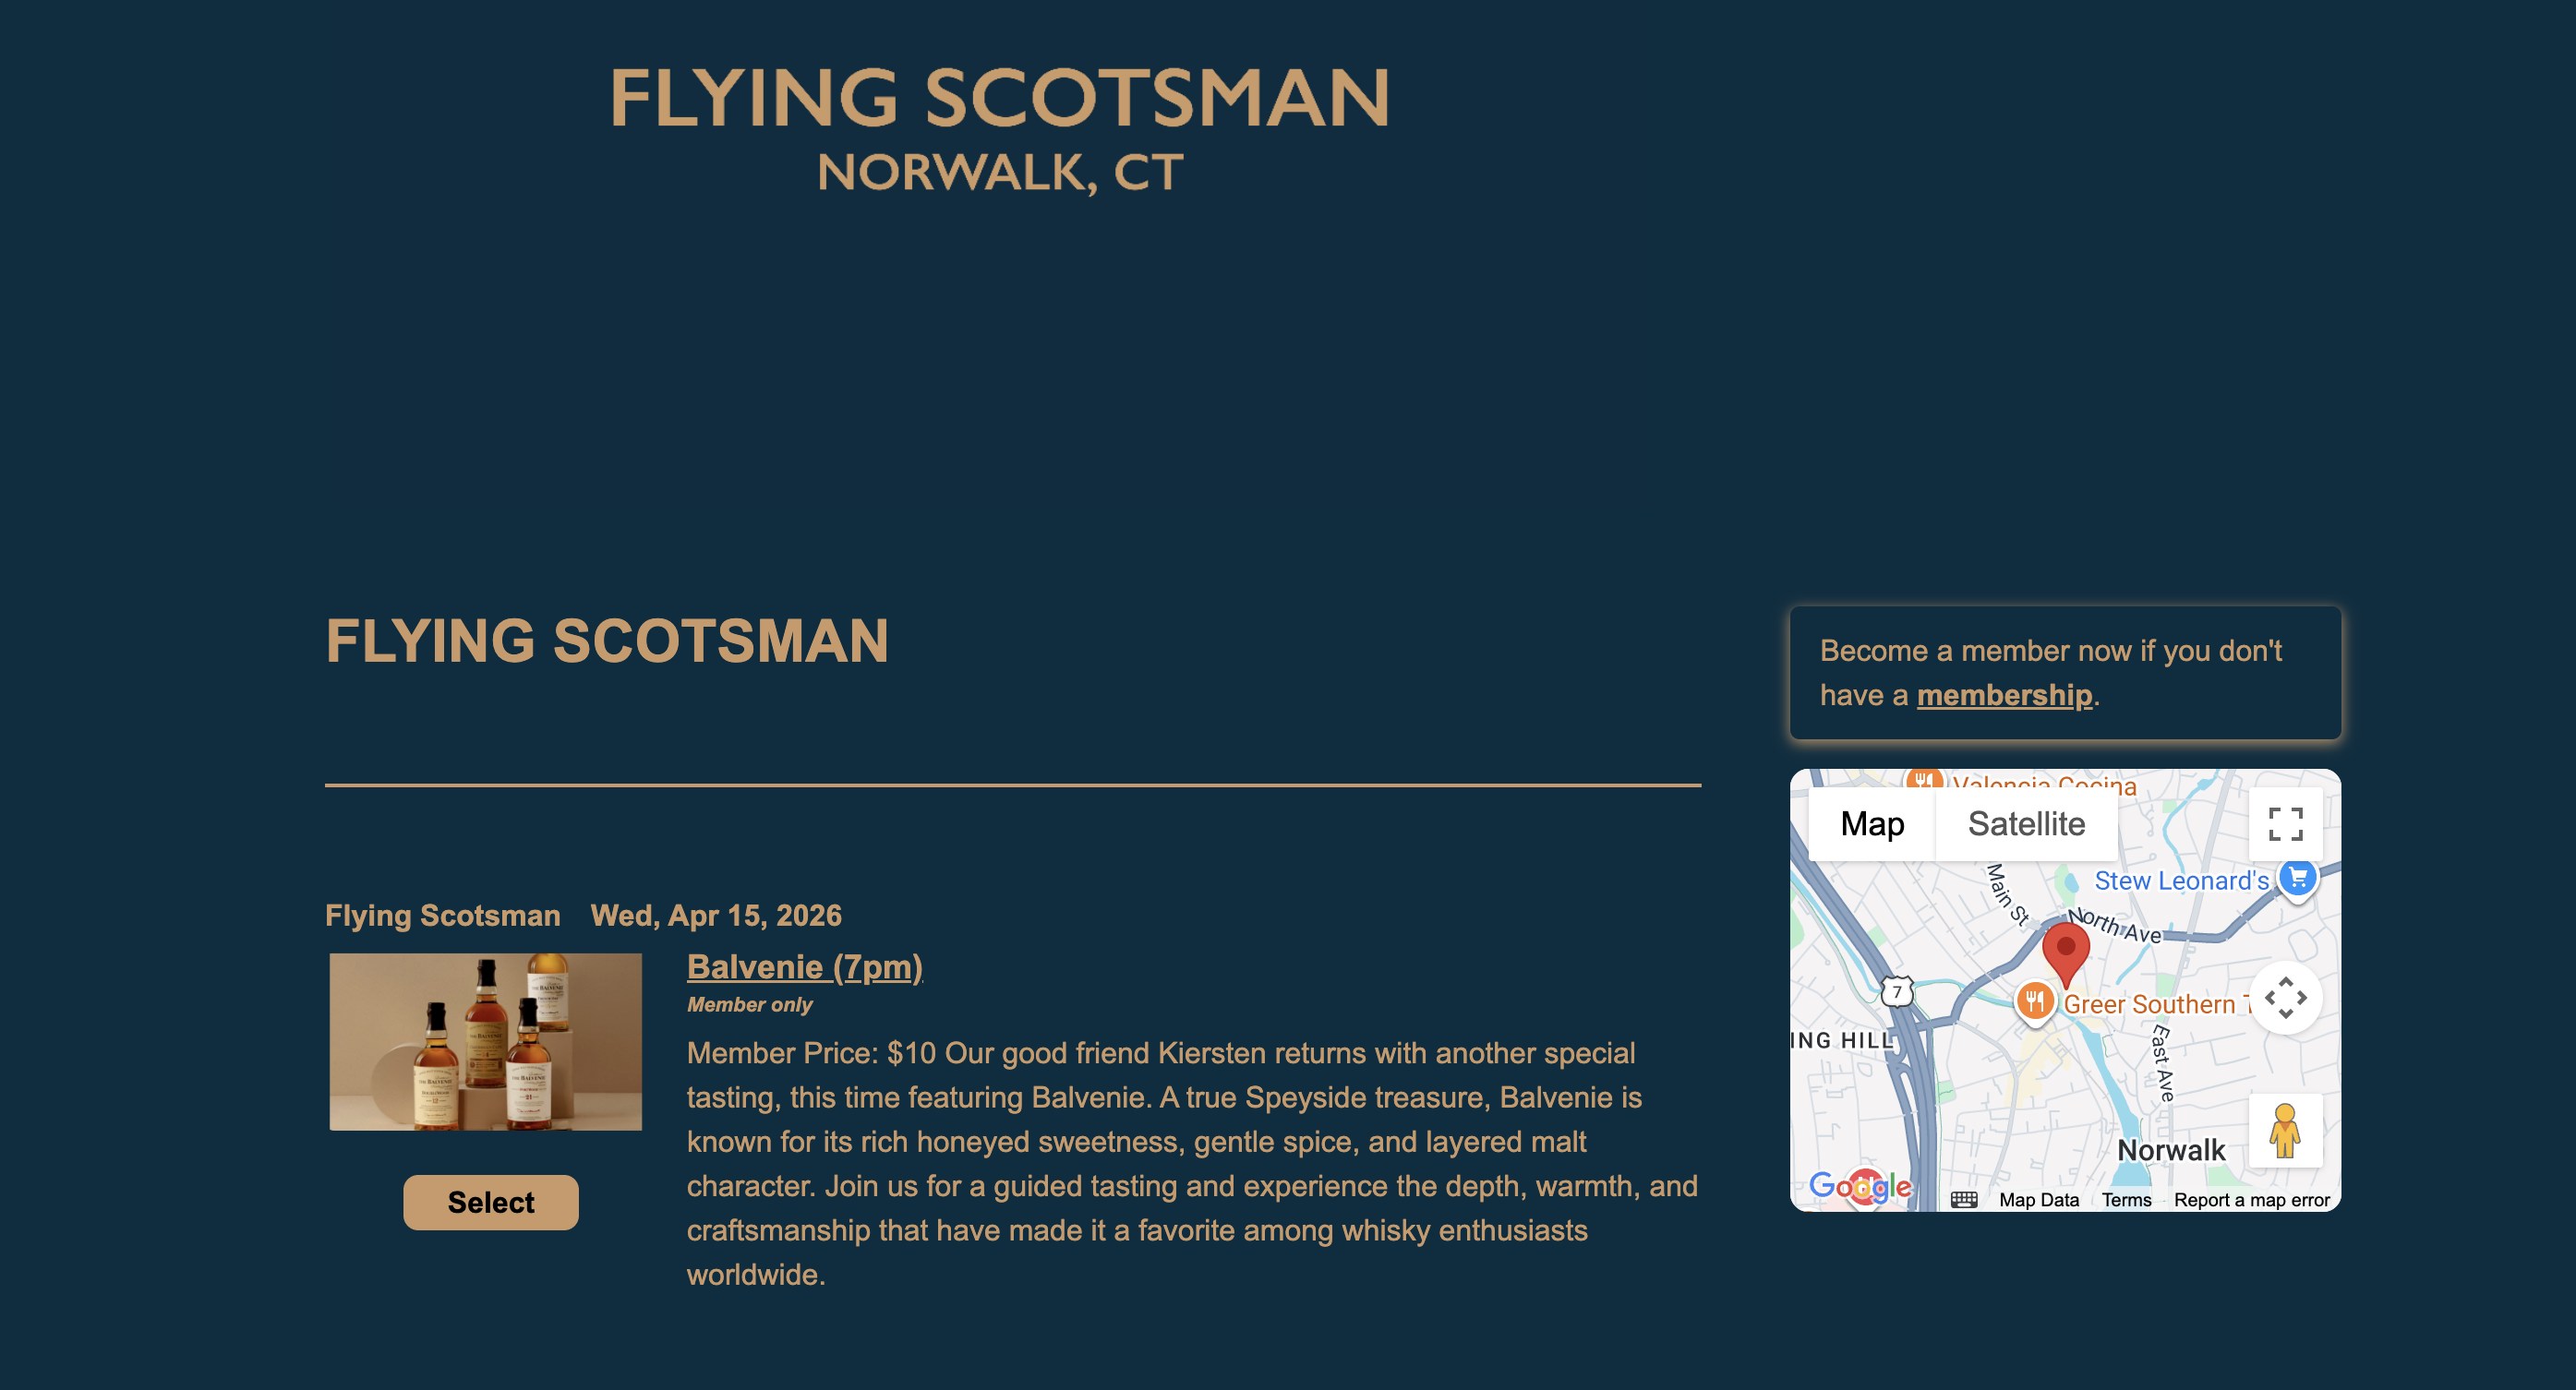
Task: Click the Balvenie bottles thumbnail image
Action: pyautogui.click(x=486, y=1042)
